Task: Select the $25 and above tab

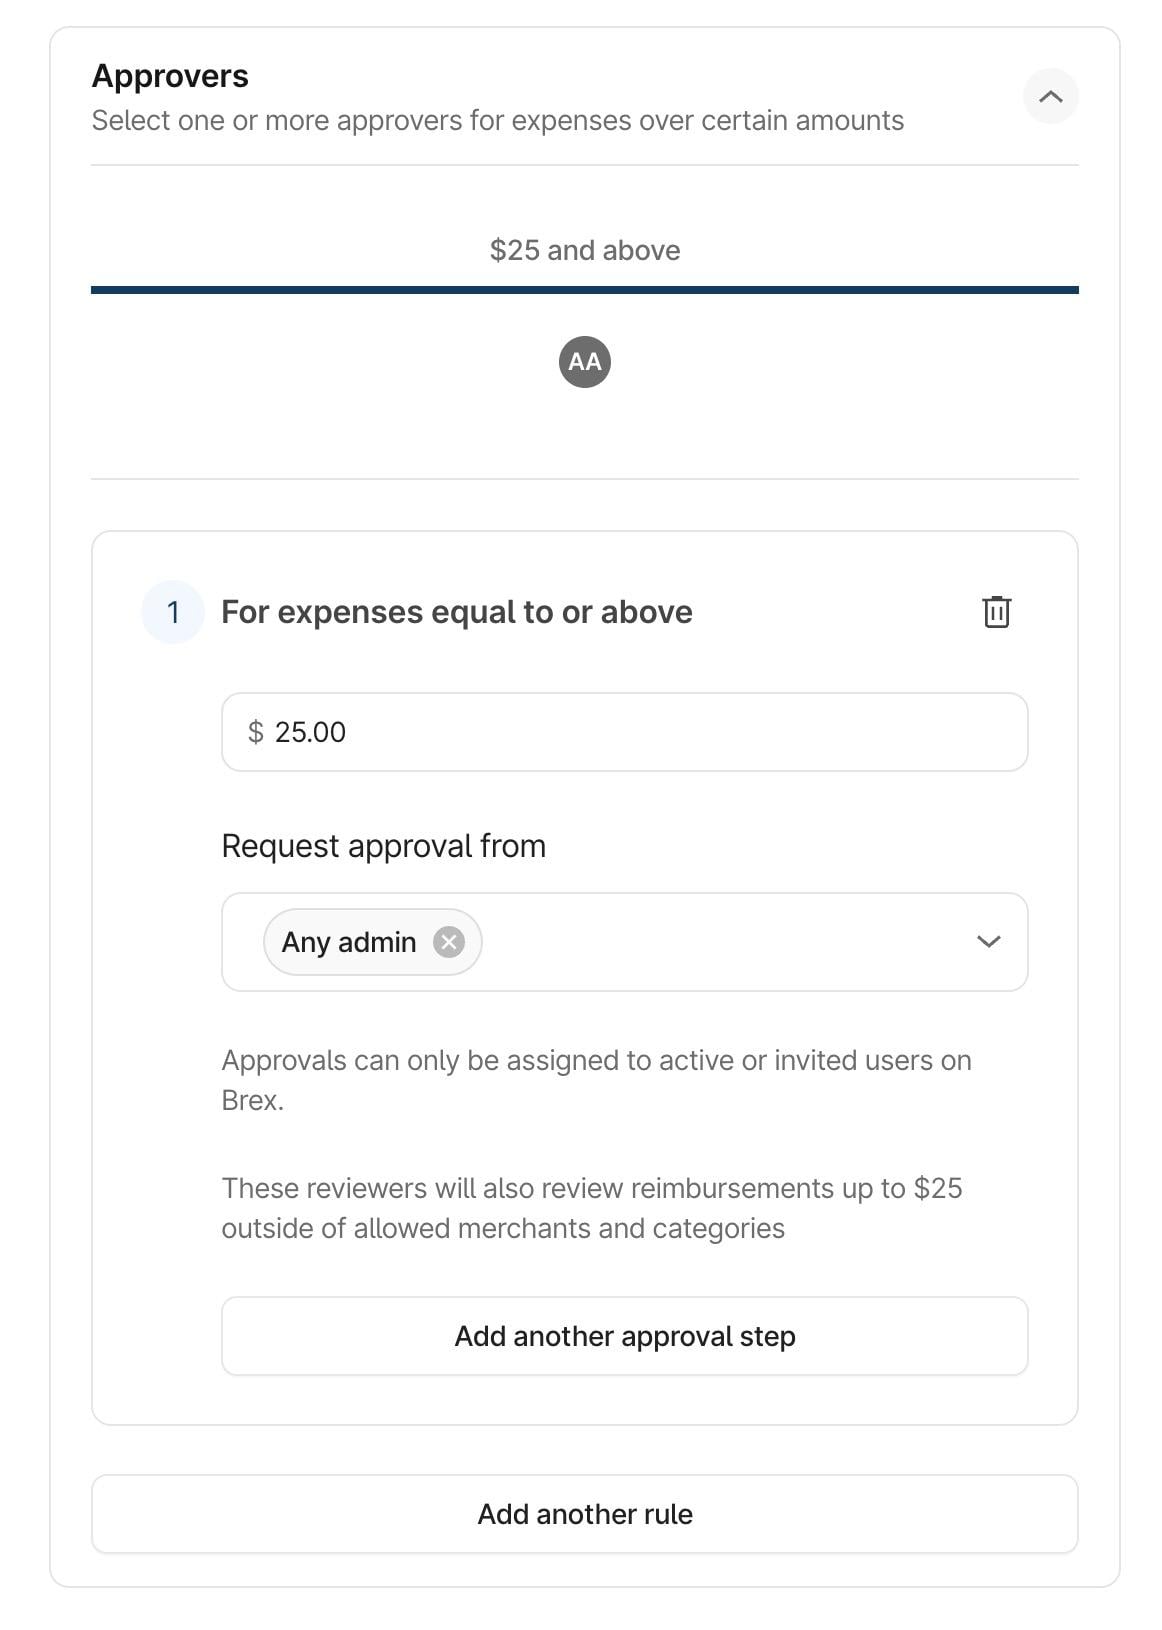Action: [585, 250]
